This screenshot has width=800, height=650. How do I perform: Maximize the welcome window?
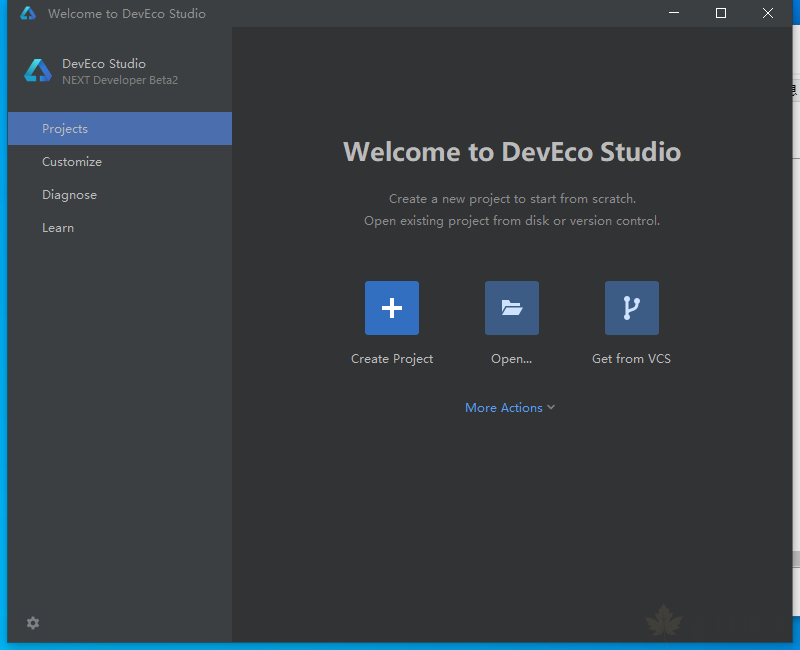[x=721, y=14]
